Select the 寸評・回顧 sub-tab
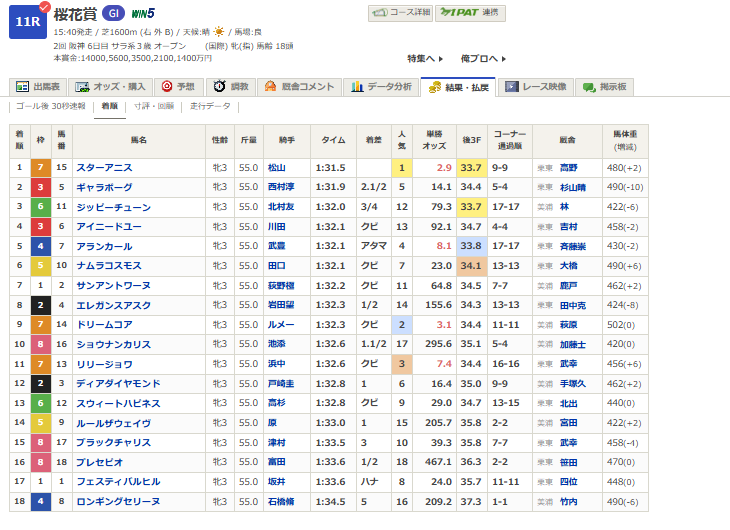Viewport: 730px width, 530px height. [x=153, y=106]
